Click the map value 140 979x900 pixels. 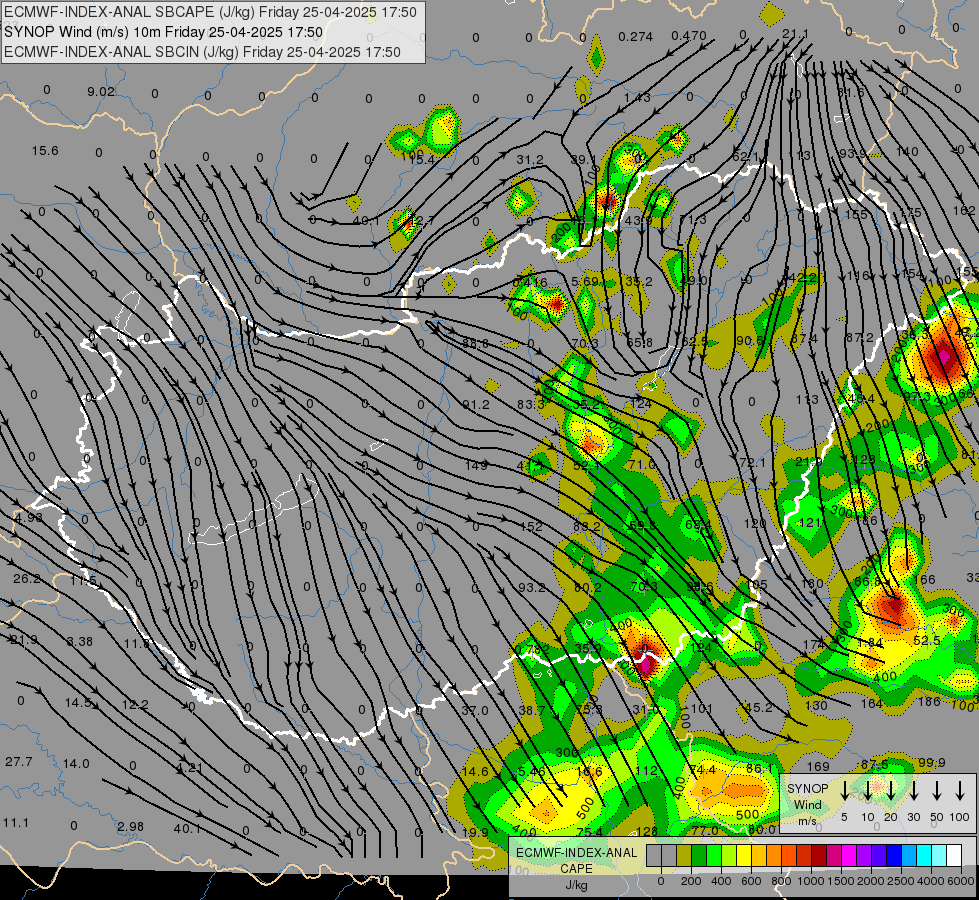point(907,151)
